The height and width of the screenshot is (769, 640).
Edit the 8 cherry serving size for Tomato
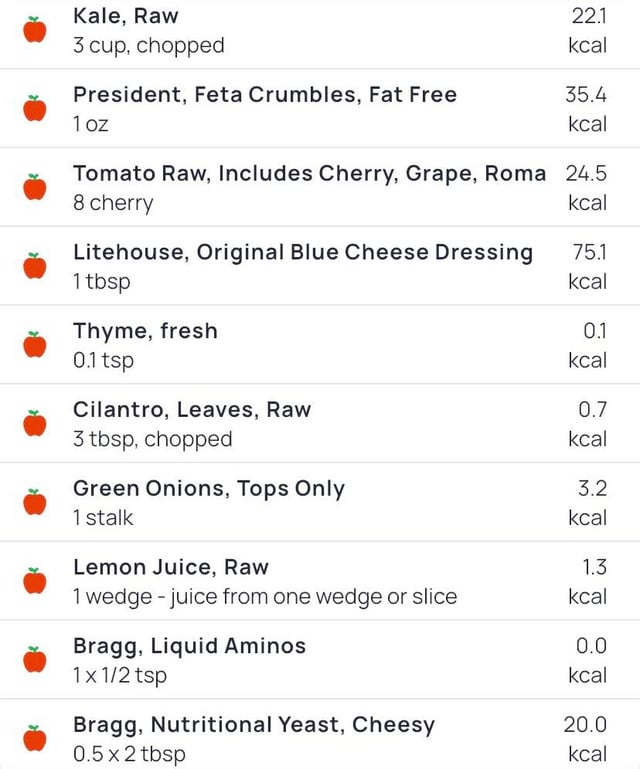(x=113, y=203)
